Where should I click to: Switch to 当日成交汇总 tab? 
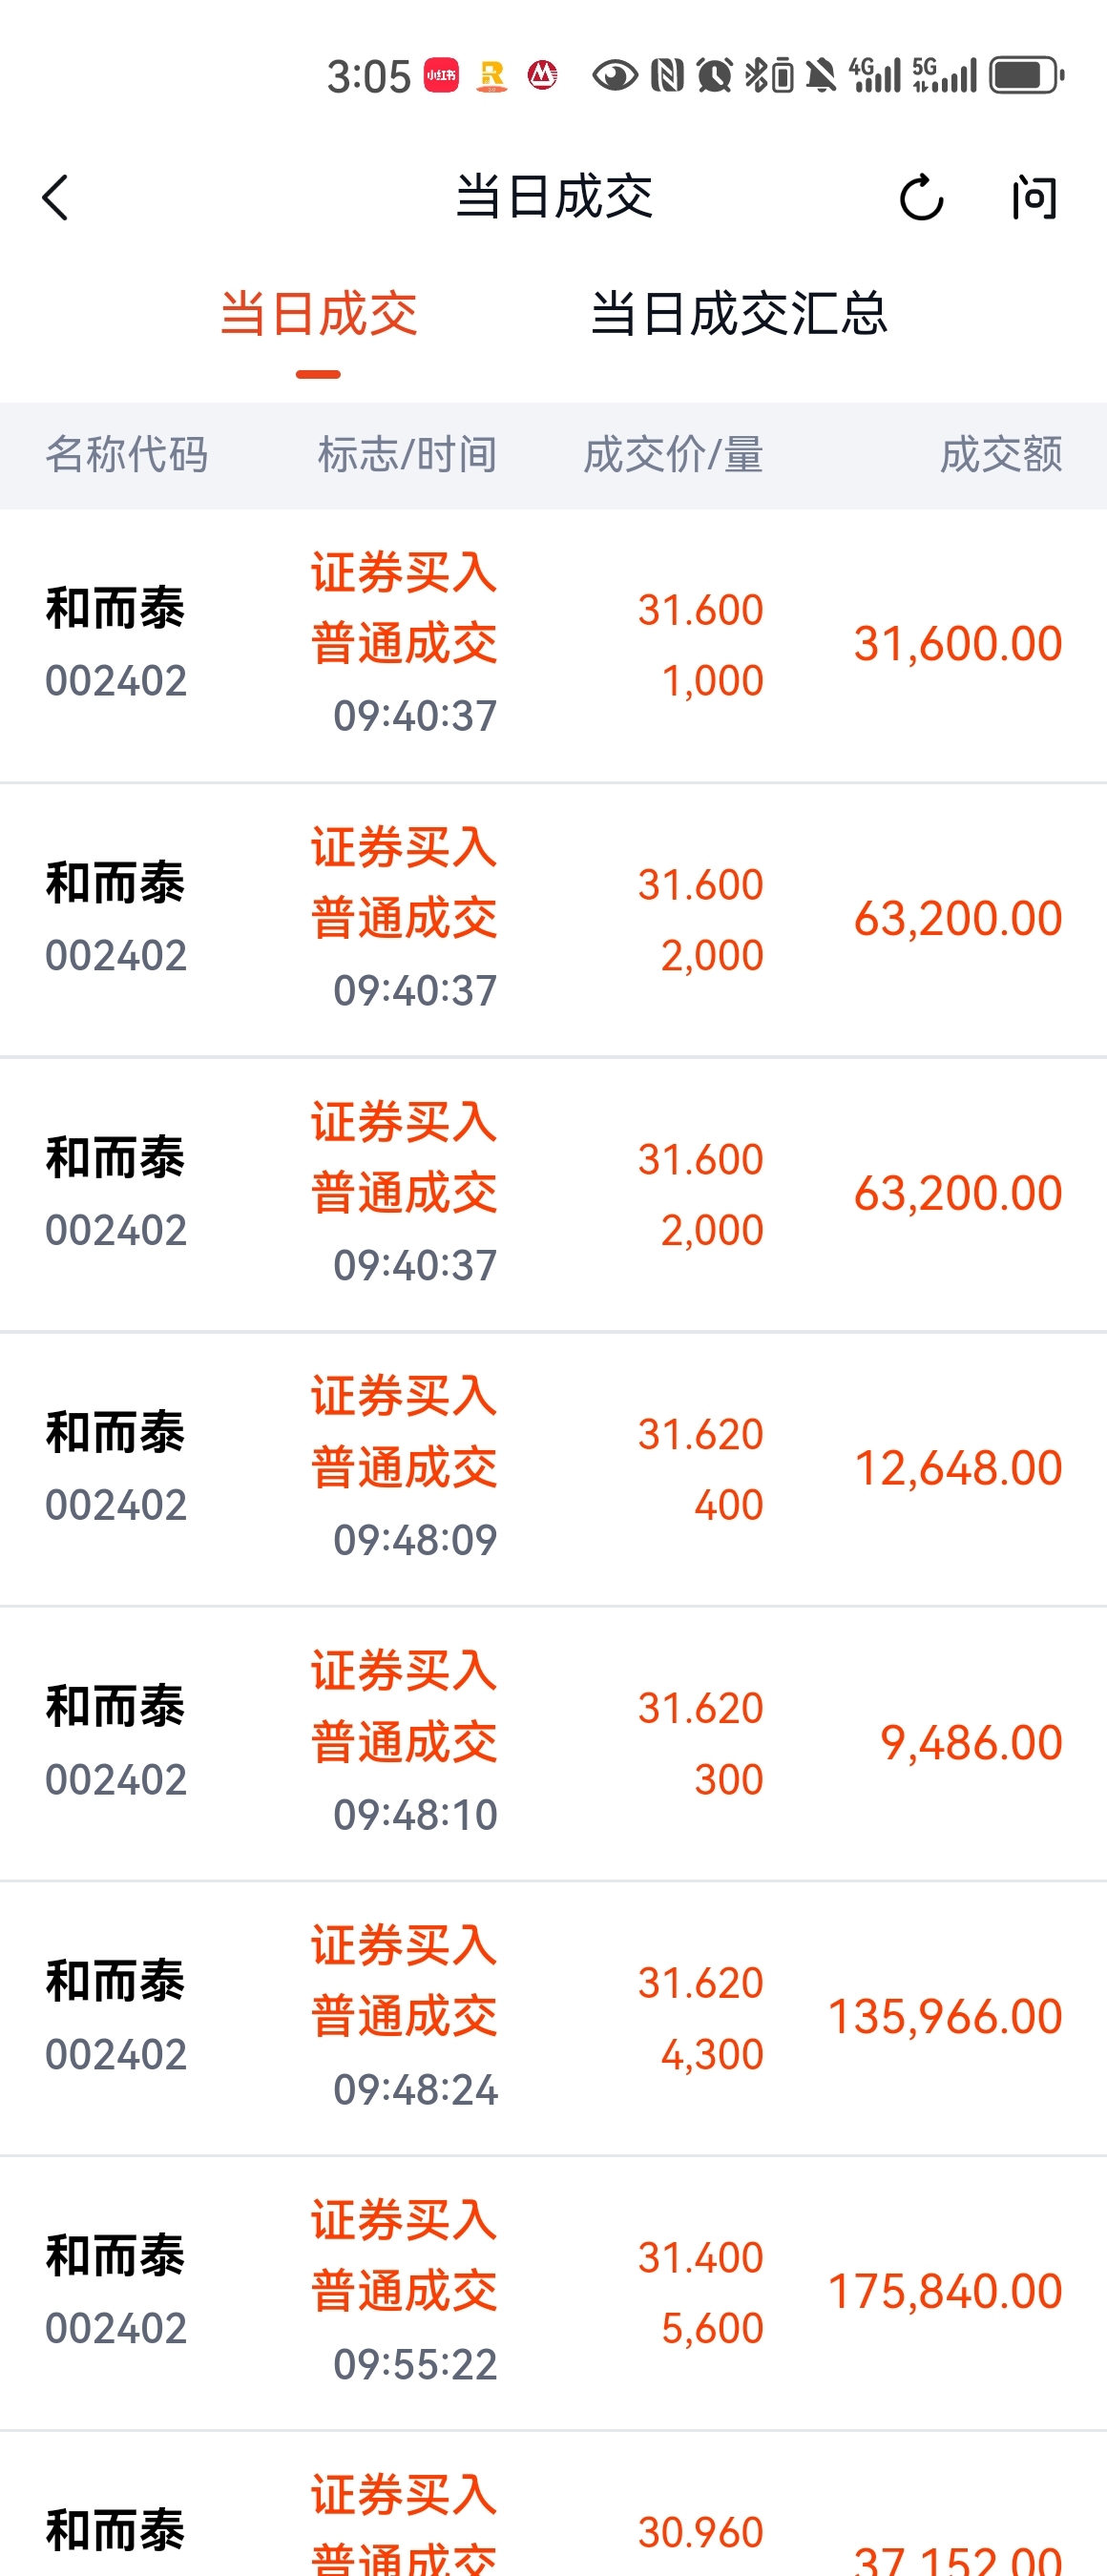click(738, 313)
